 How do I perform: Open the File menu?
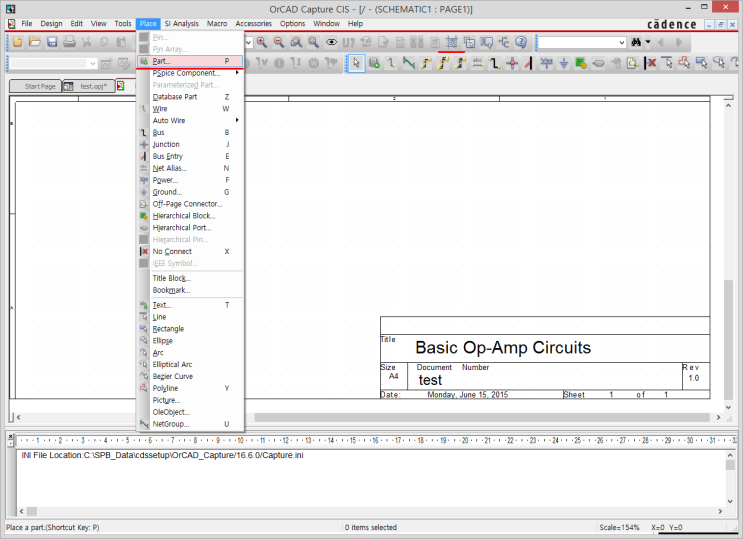(x=27, y=23)
